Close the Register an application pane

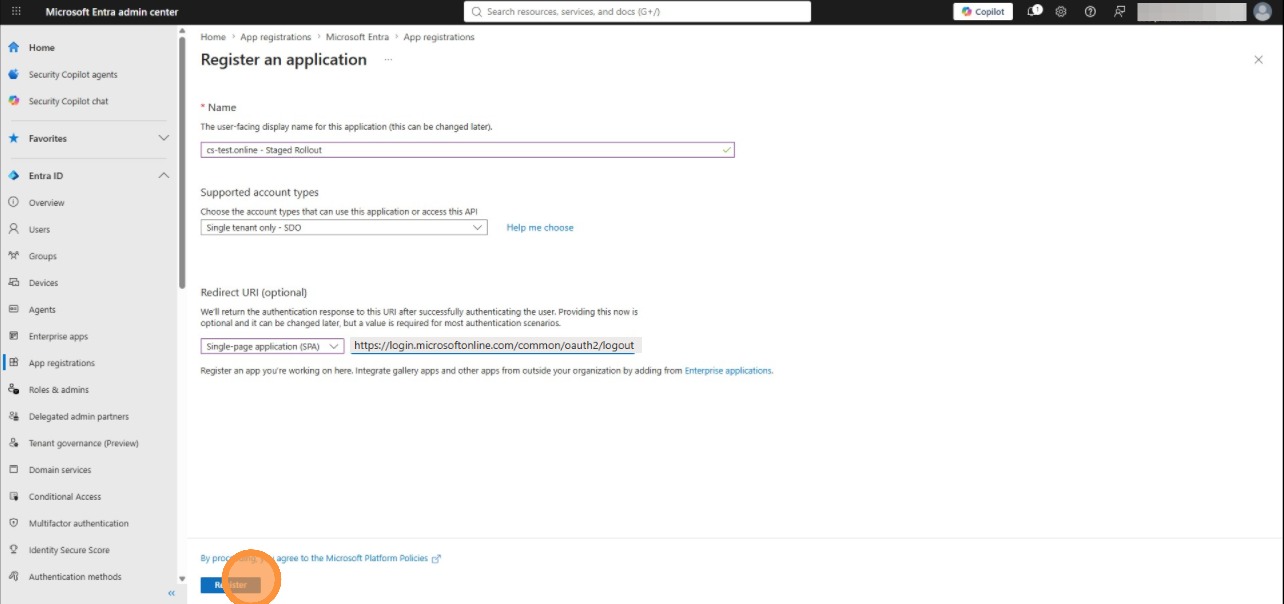(x=1258, y=60)
